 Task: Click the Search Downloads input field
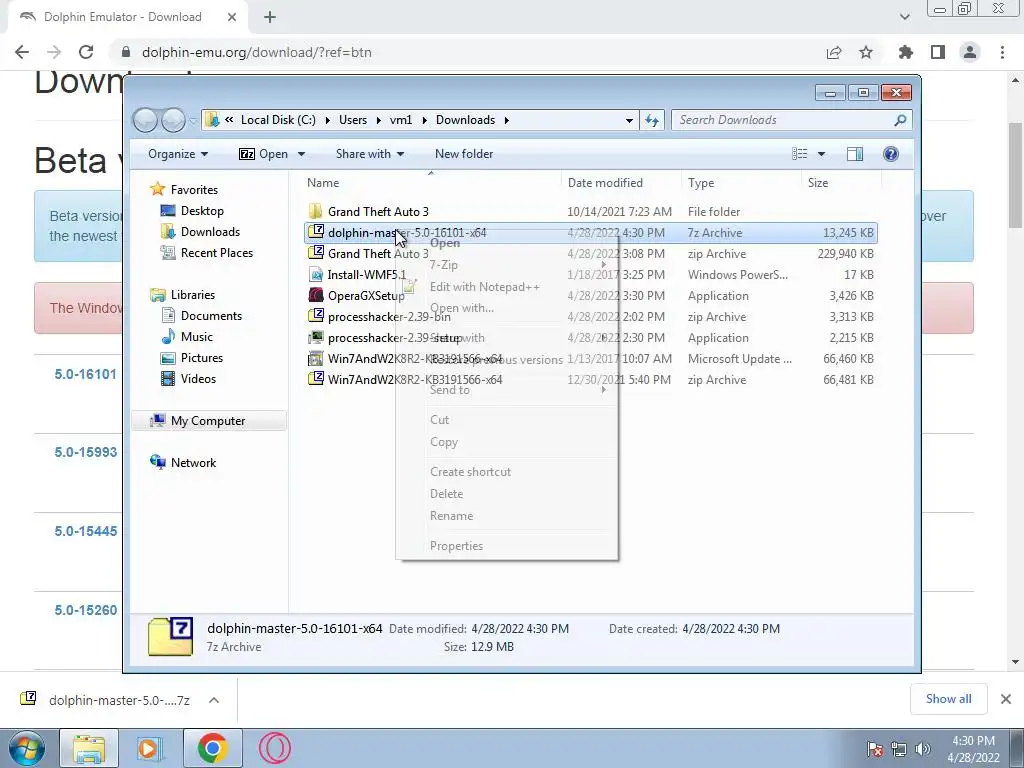[x=782, y=120]
